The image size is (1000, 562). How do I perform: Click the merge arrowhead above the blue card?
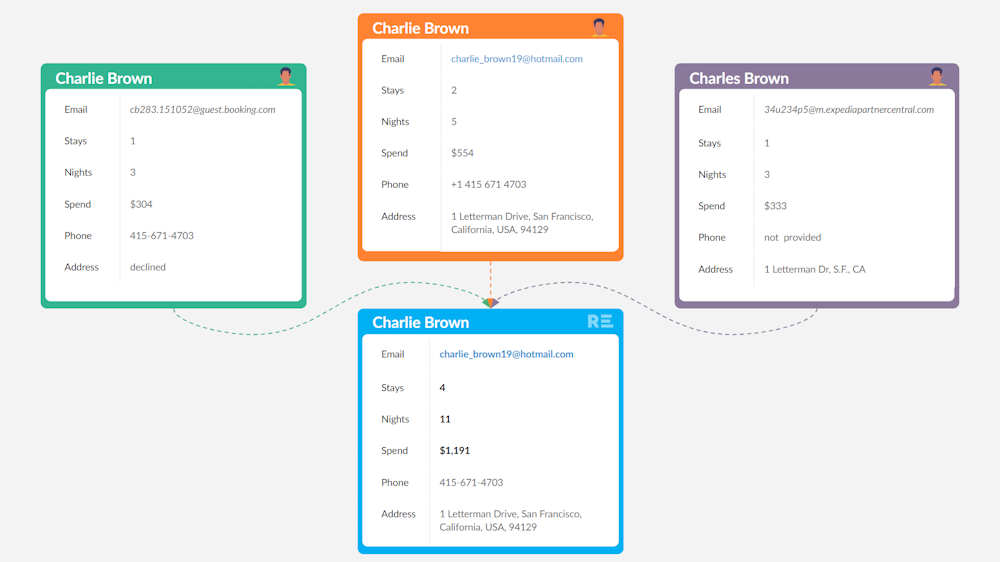(490, 302)
